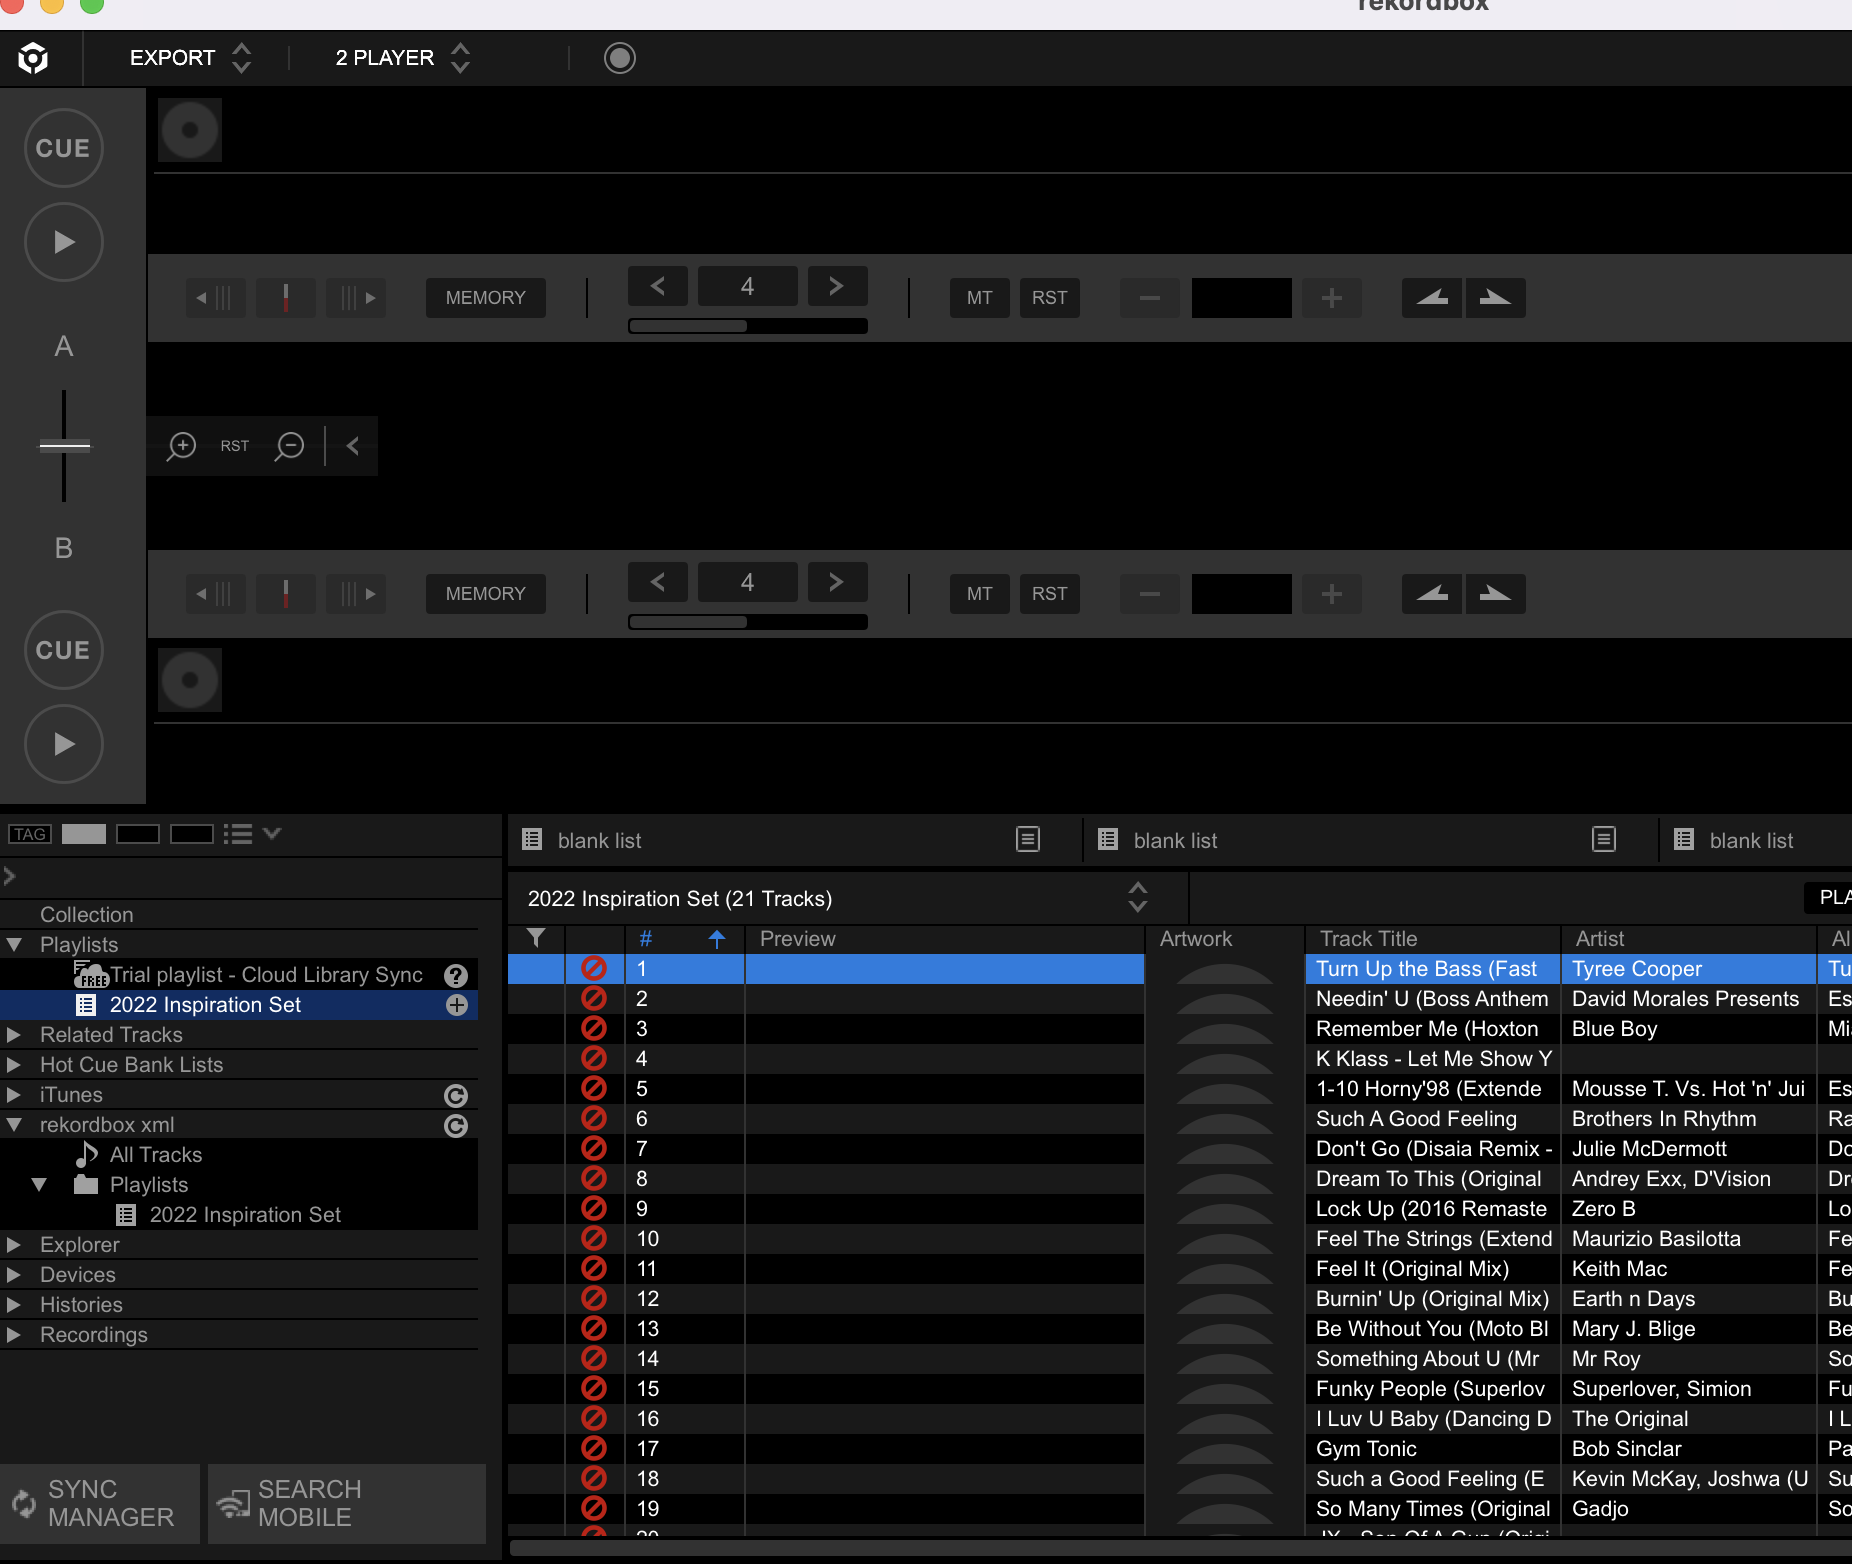The image size is (1852, 1564).
Task: Click the deck A MEMORY button
Action: 485,298
